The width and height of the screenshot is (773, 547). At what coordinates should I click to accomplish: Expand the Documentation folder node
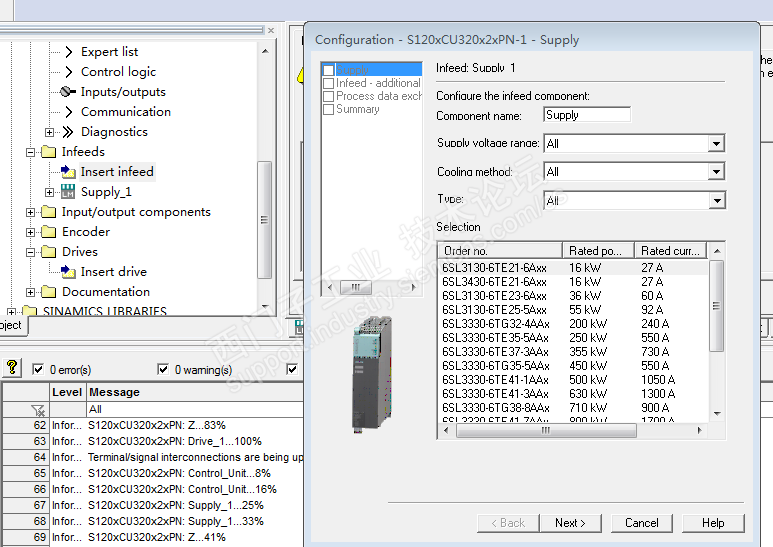[x=31, y=292]
